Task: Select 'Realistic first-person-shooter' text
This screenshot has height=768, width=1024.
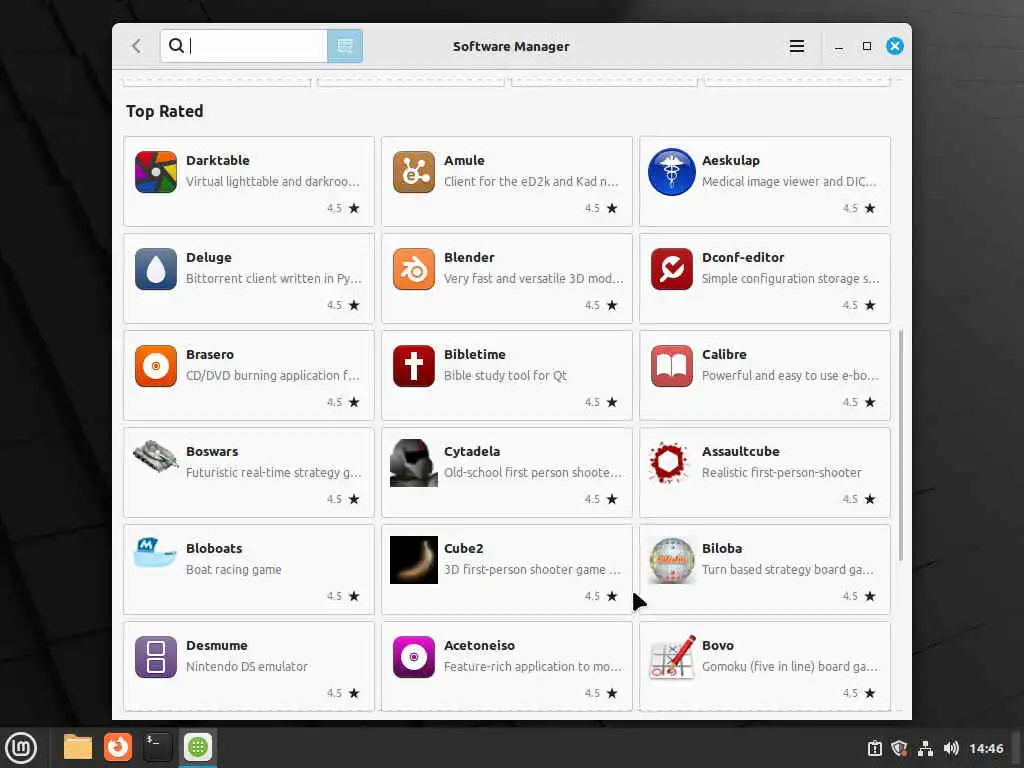Action: (x=782, y=473)
